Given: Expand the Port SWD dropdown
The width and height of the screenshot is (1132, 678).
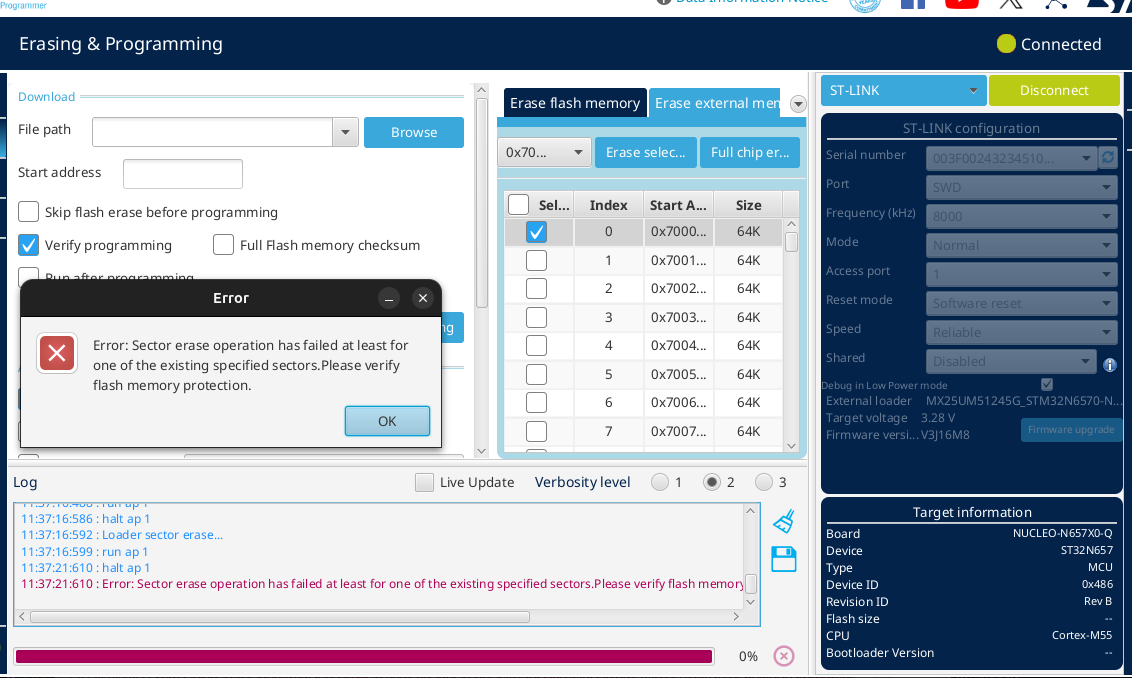Looking at the screenshot, I should pos(1021,187).
